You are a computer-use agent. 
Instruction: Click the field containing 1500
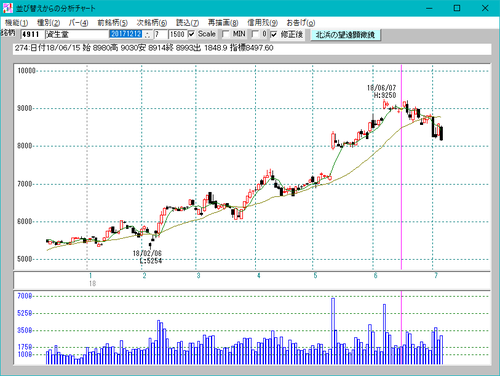tap(177, 34)
